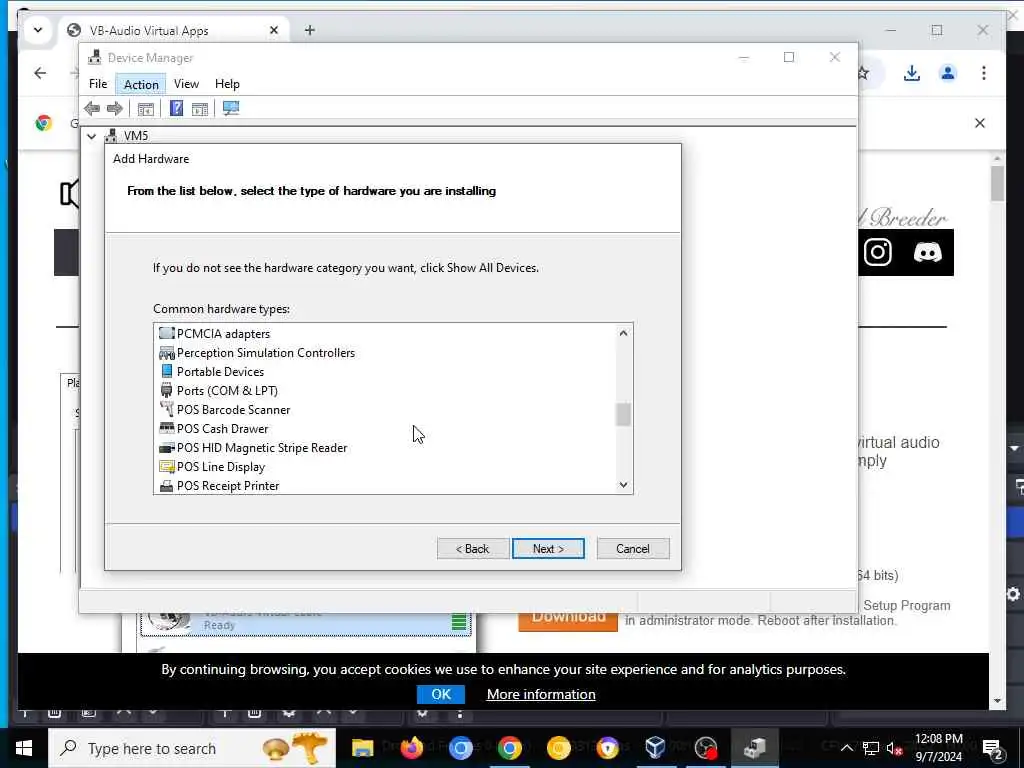The width and height of the screenshot is (1024, 768).
Task: Select Portable Devices text in the list
Action: click(x=220, y=372)
